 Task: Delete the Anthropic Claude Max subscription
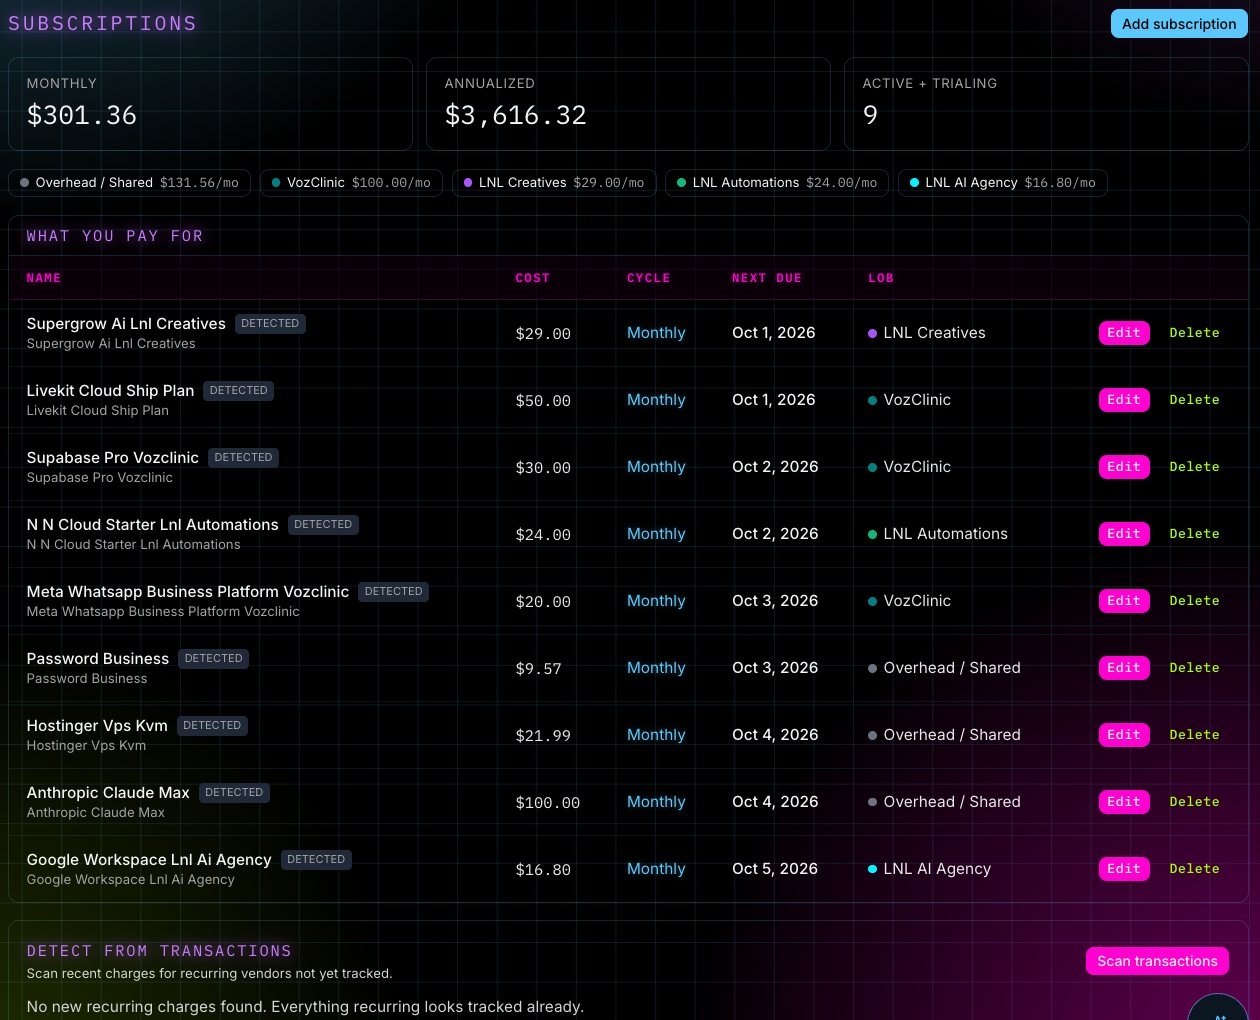point(1194,802)
